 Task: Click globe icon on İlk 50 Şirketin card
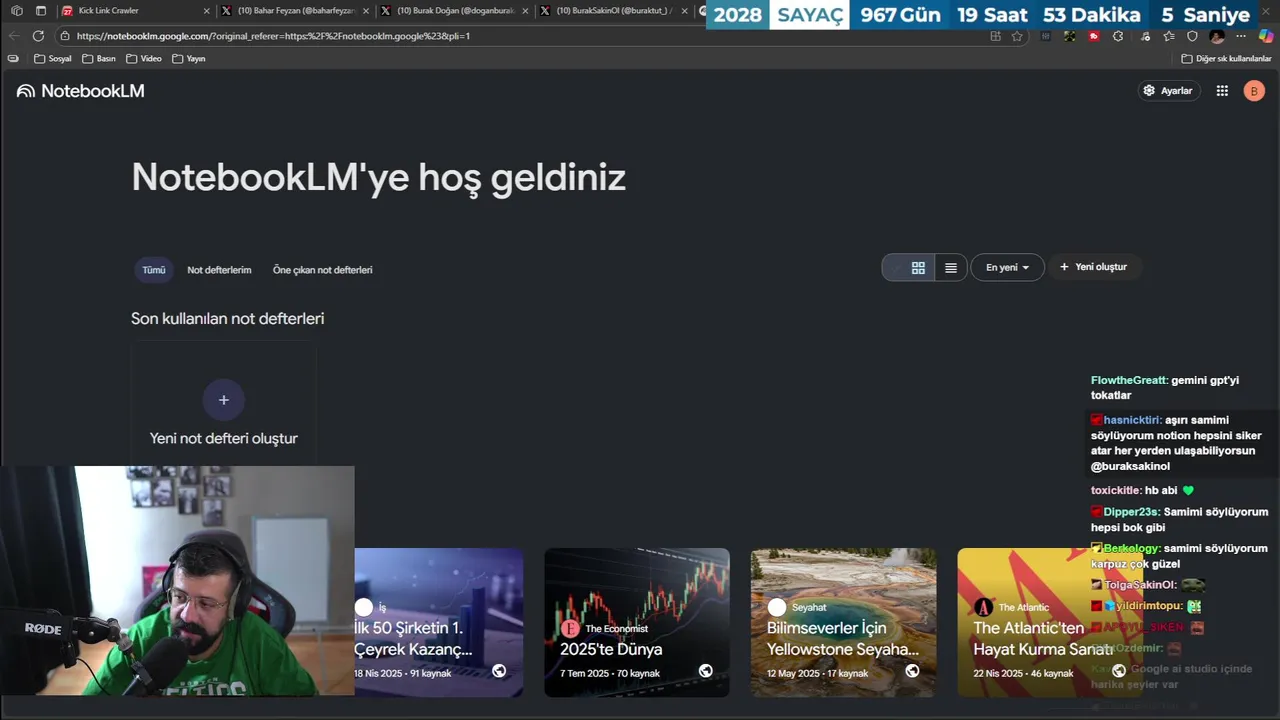pyautogui.click(x=498, y=671)
